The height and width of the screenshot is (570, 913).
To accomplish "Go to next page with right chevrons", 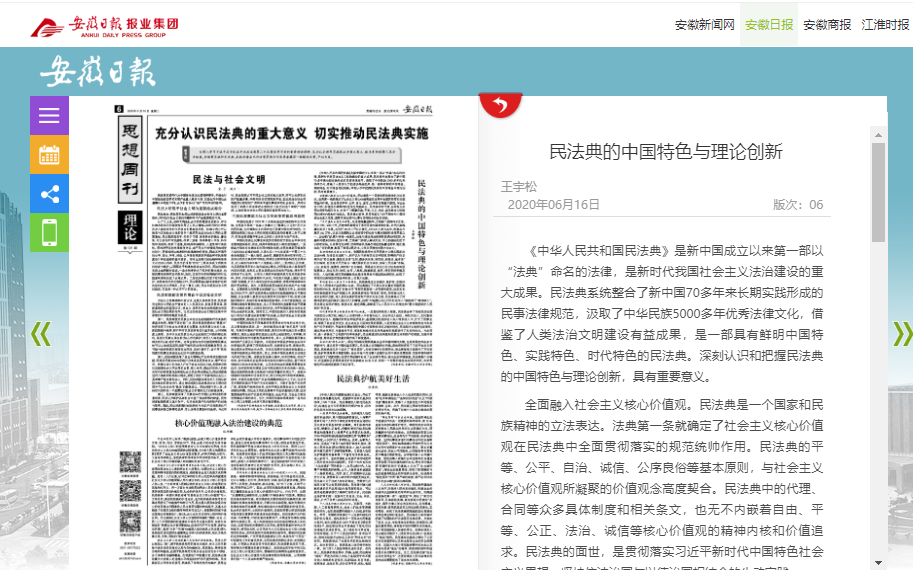I will 903,334.
